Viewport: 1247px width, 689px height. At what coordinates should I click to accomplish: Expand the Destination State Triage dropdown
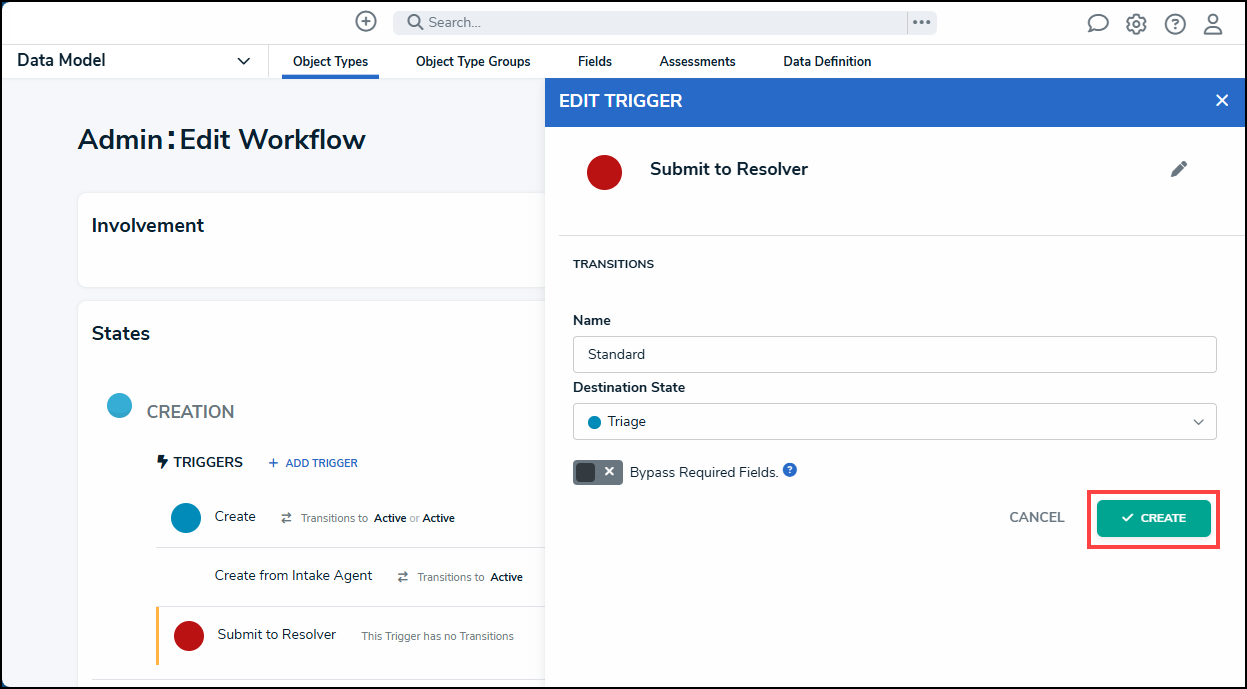click(895, 421)
